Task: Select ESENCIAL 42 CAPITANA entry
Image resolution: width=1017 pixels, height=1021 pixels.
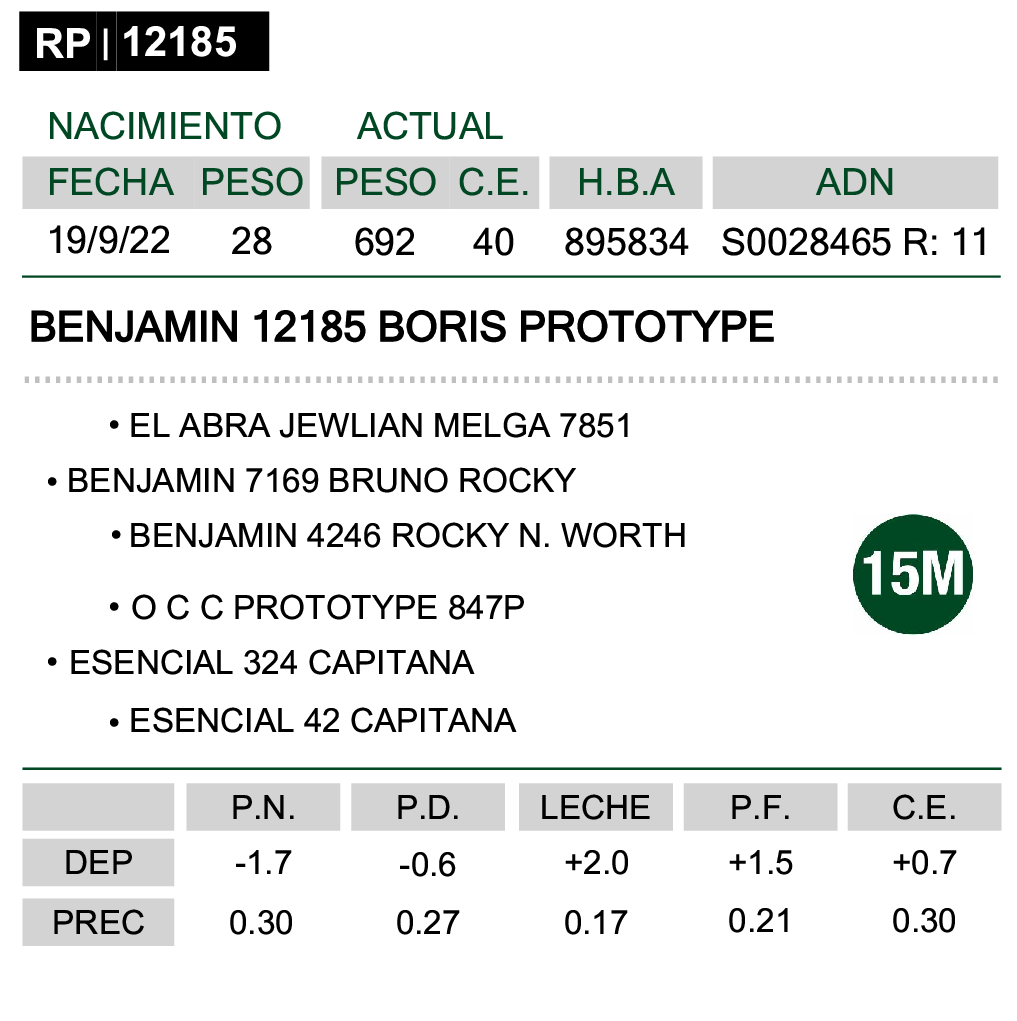Action: click(322, 721)
